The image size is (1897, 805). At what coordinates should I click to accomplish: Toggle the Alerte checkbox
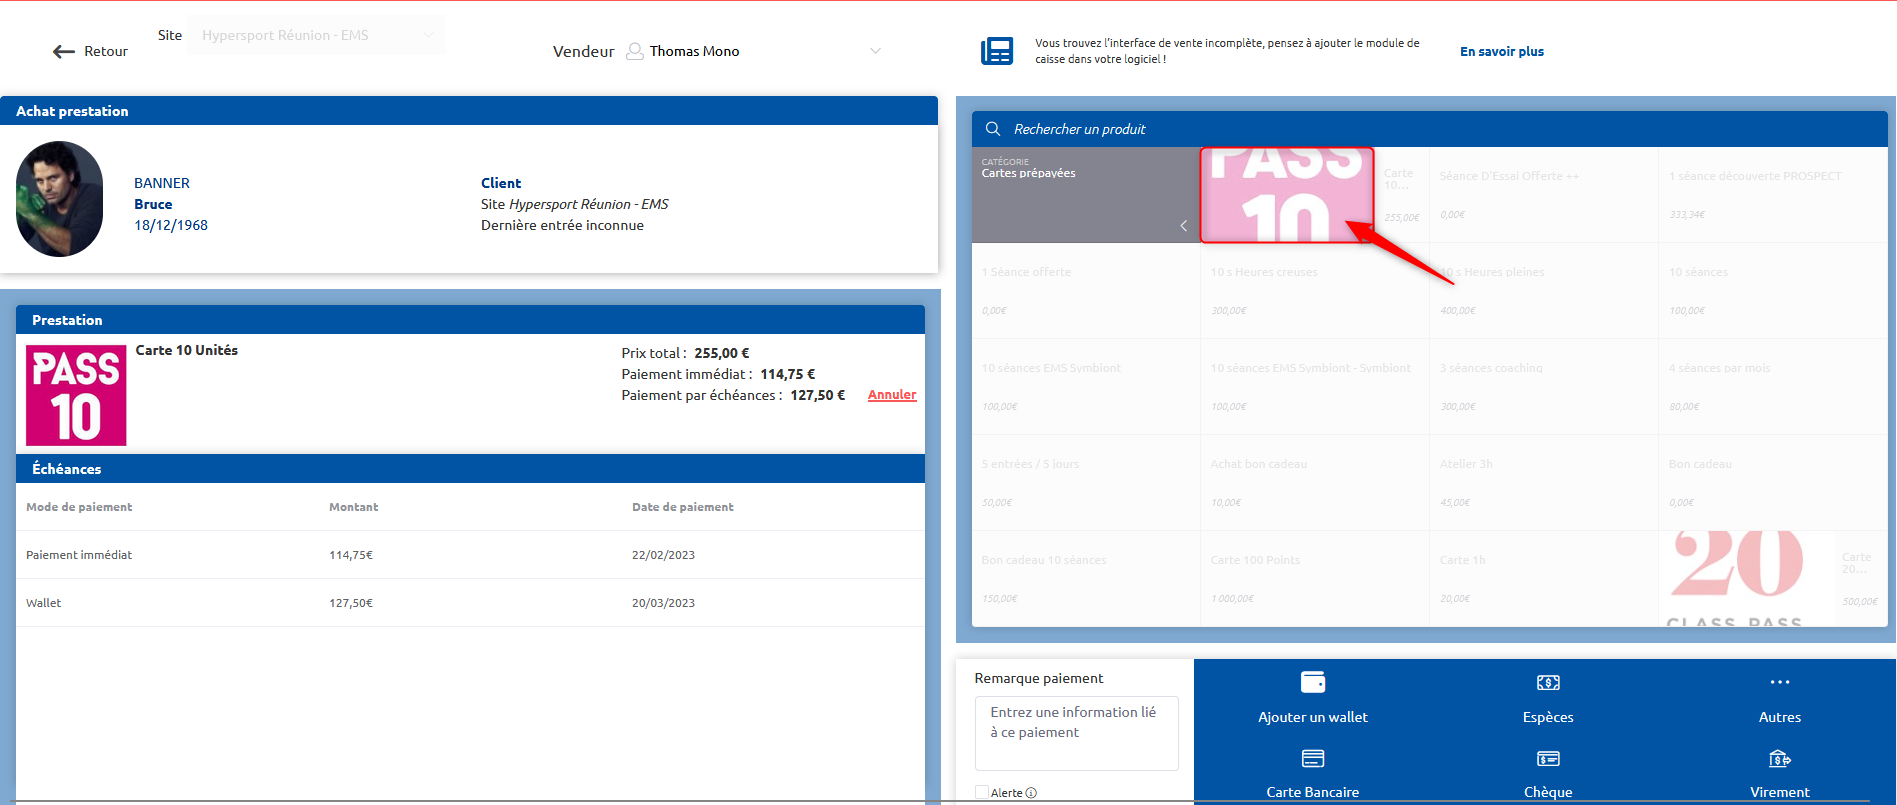click(x=982, y=792)
